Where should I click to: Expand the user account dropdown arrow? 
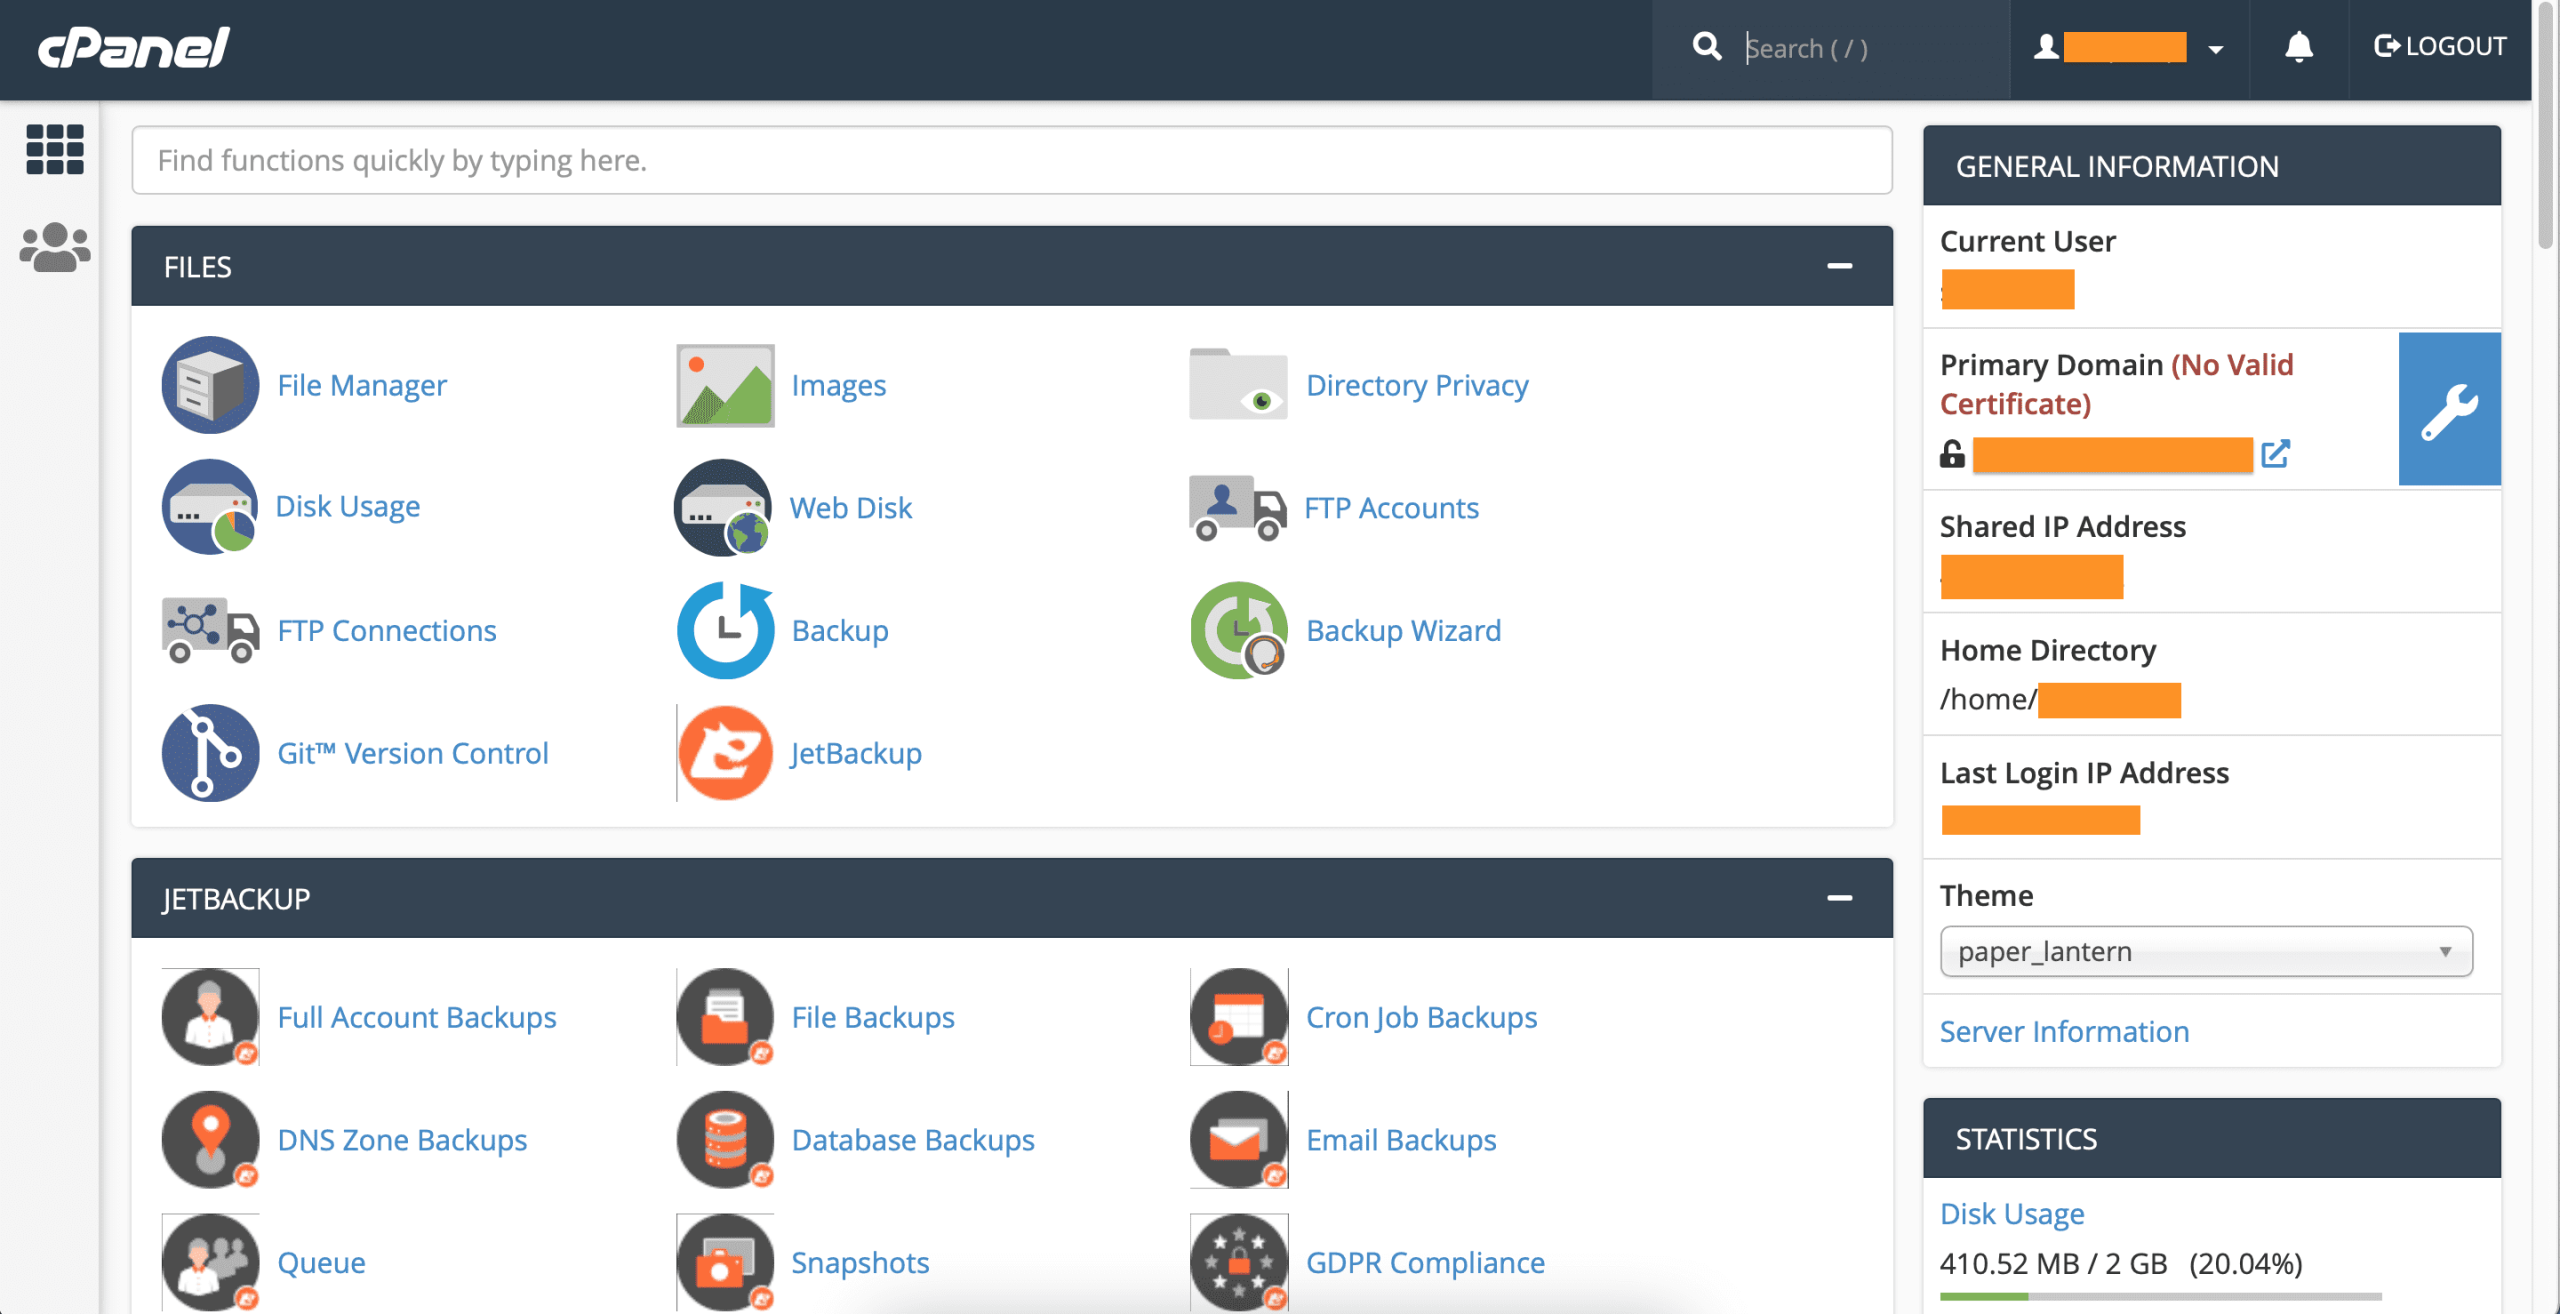(x=2216, y=49)
